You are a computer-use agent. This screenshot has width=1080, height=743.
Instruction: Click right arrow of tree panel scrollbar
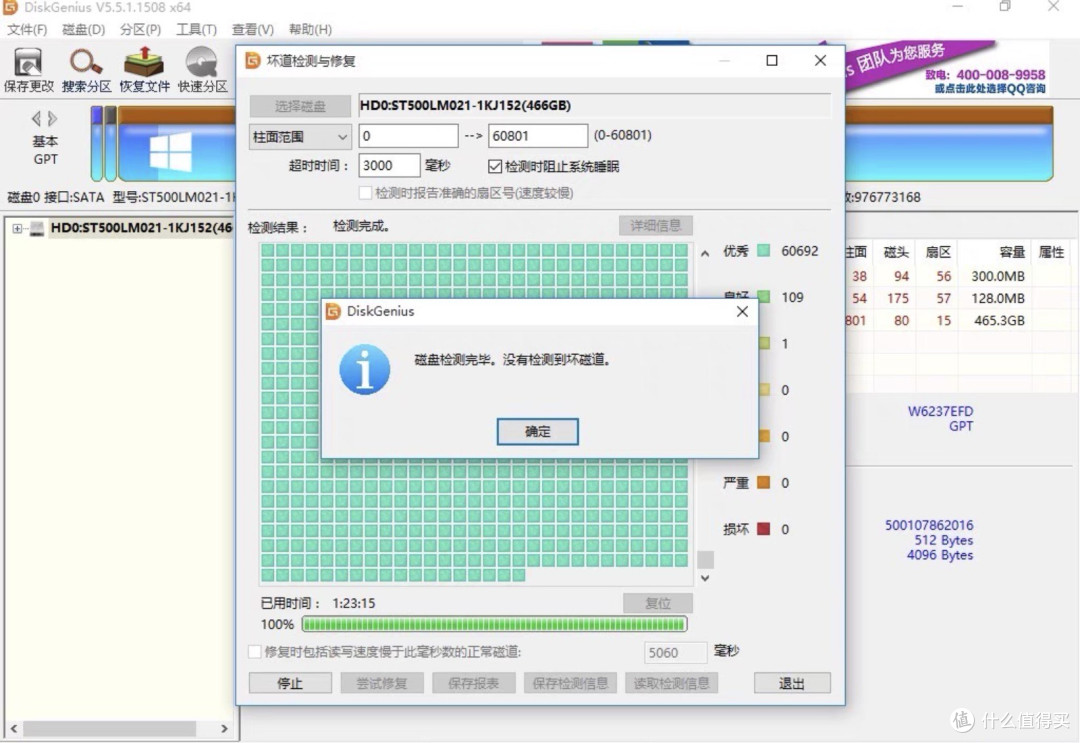point(225,728)
